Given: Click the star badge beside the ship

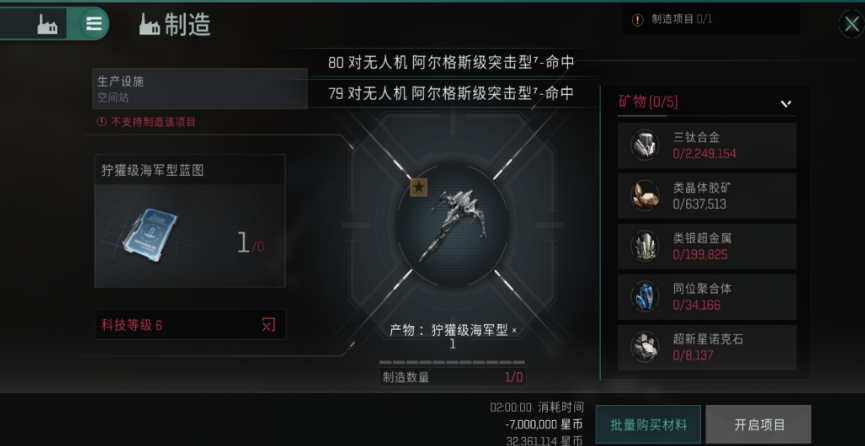Looking at the screenshot, I should (419, 187).
